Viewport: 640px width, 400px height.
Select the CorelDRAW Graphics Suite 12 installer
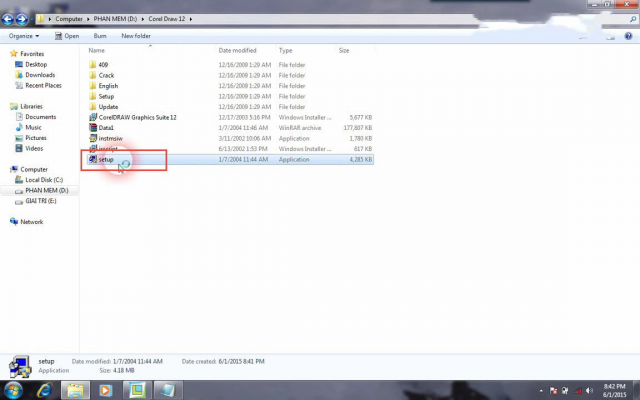click(136, 117)
